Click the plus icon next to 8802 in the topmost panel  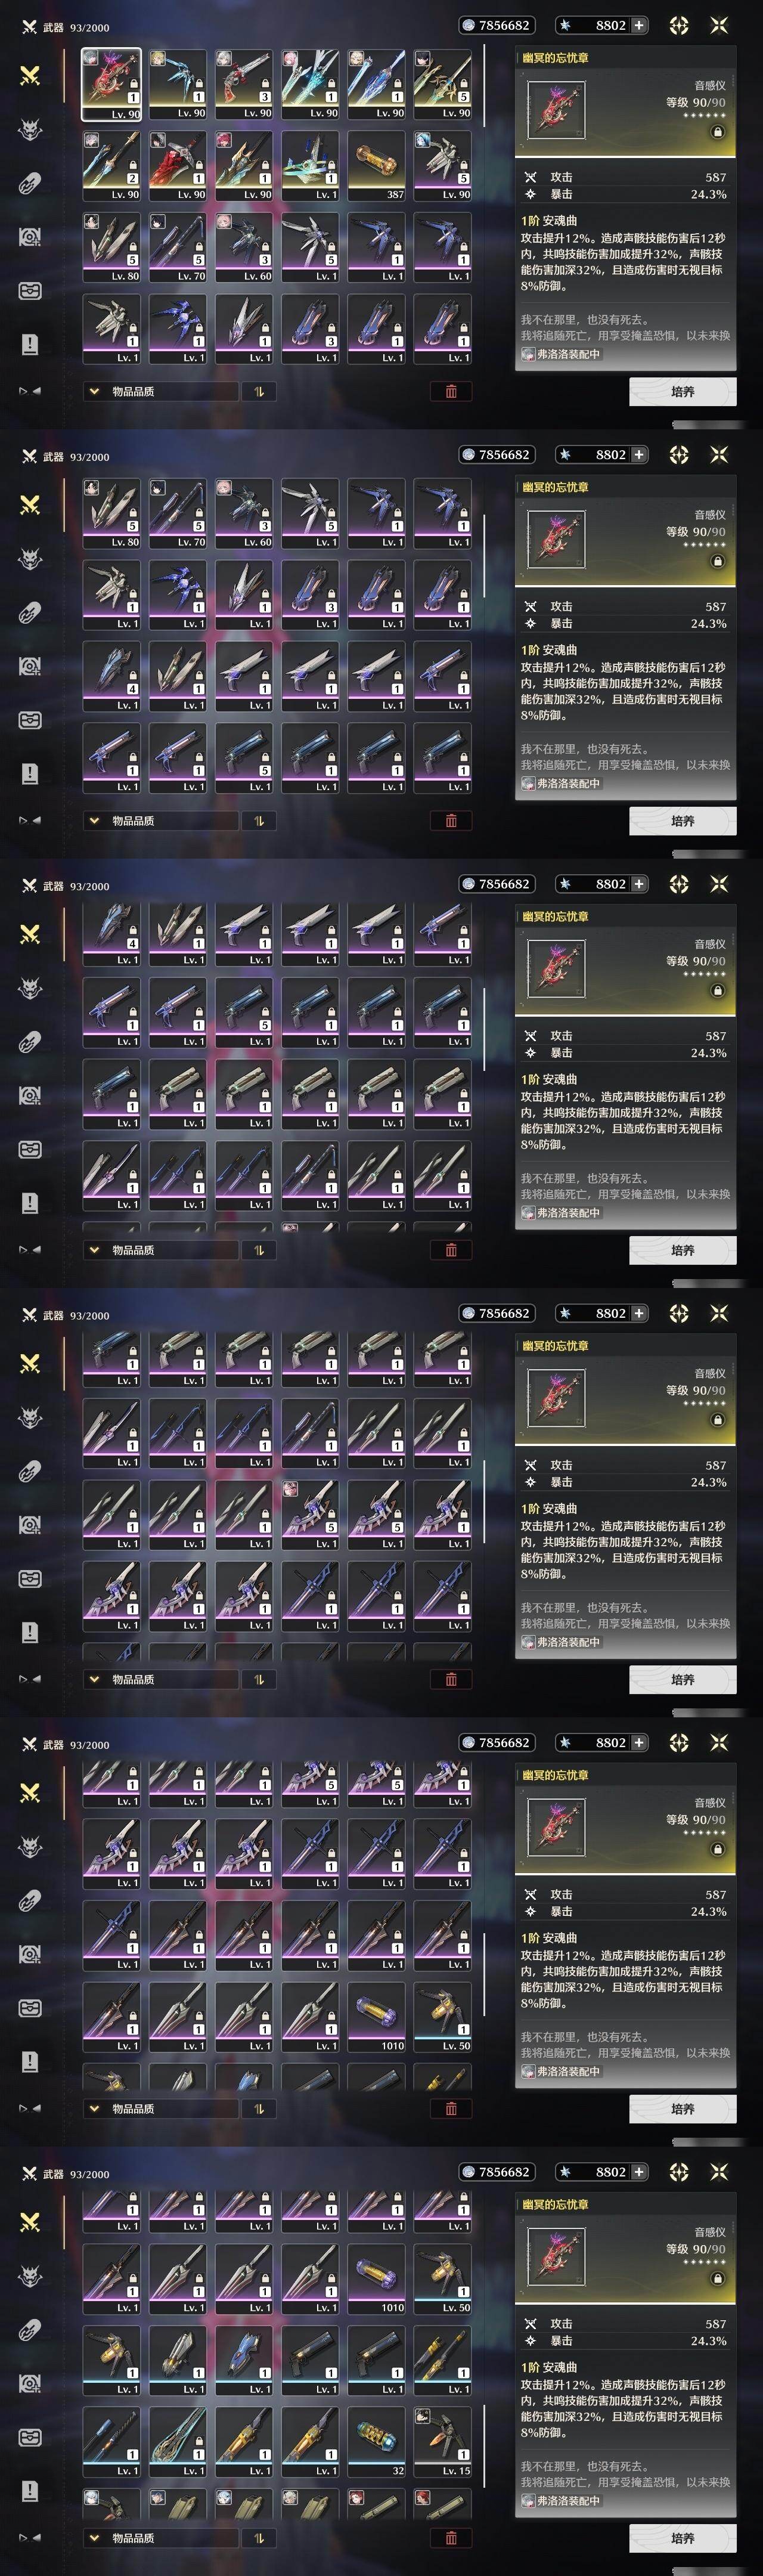(x=639, y=25)
